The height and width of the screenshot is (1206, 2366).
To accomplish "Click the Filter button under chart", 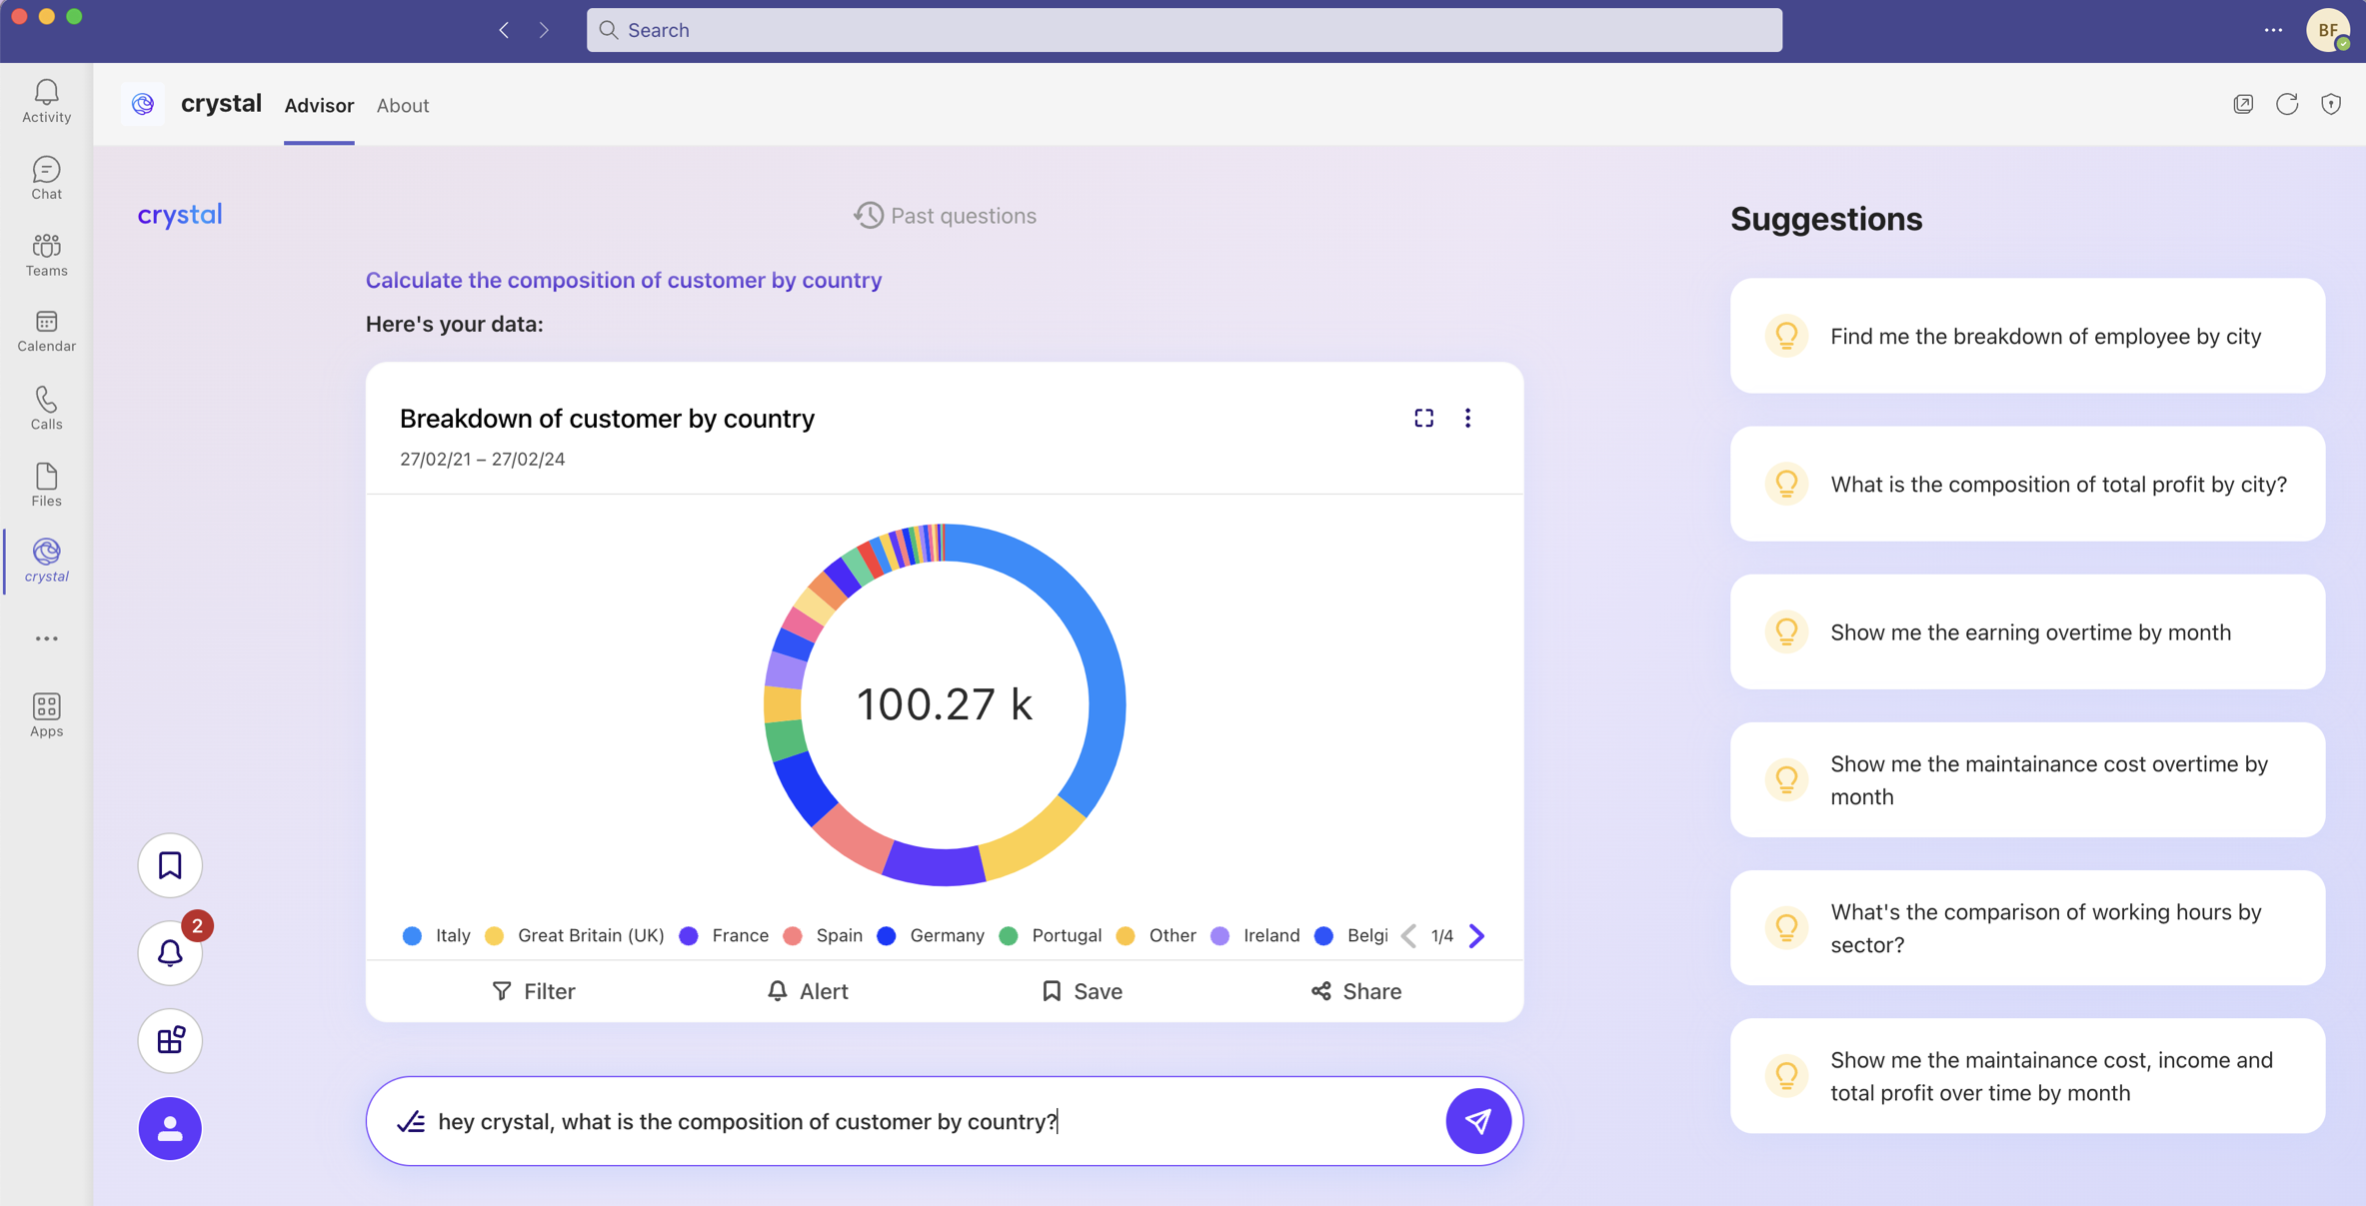I will [x=534, y=990].
